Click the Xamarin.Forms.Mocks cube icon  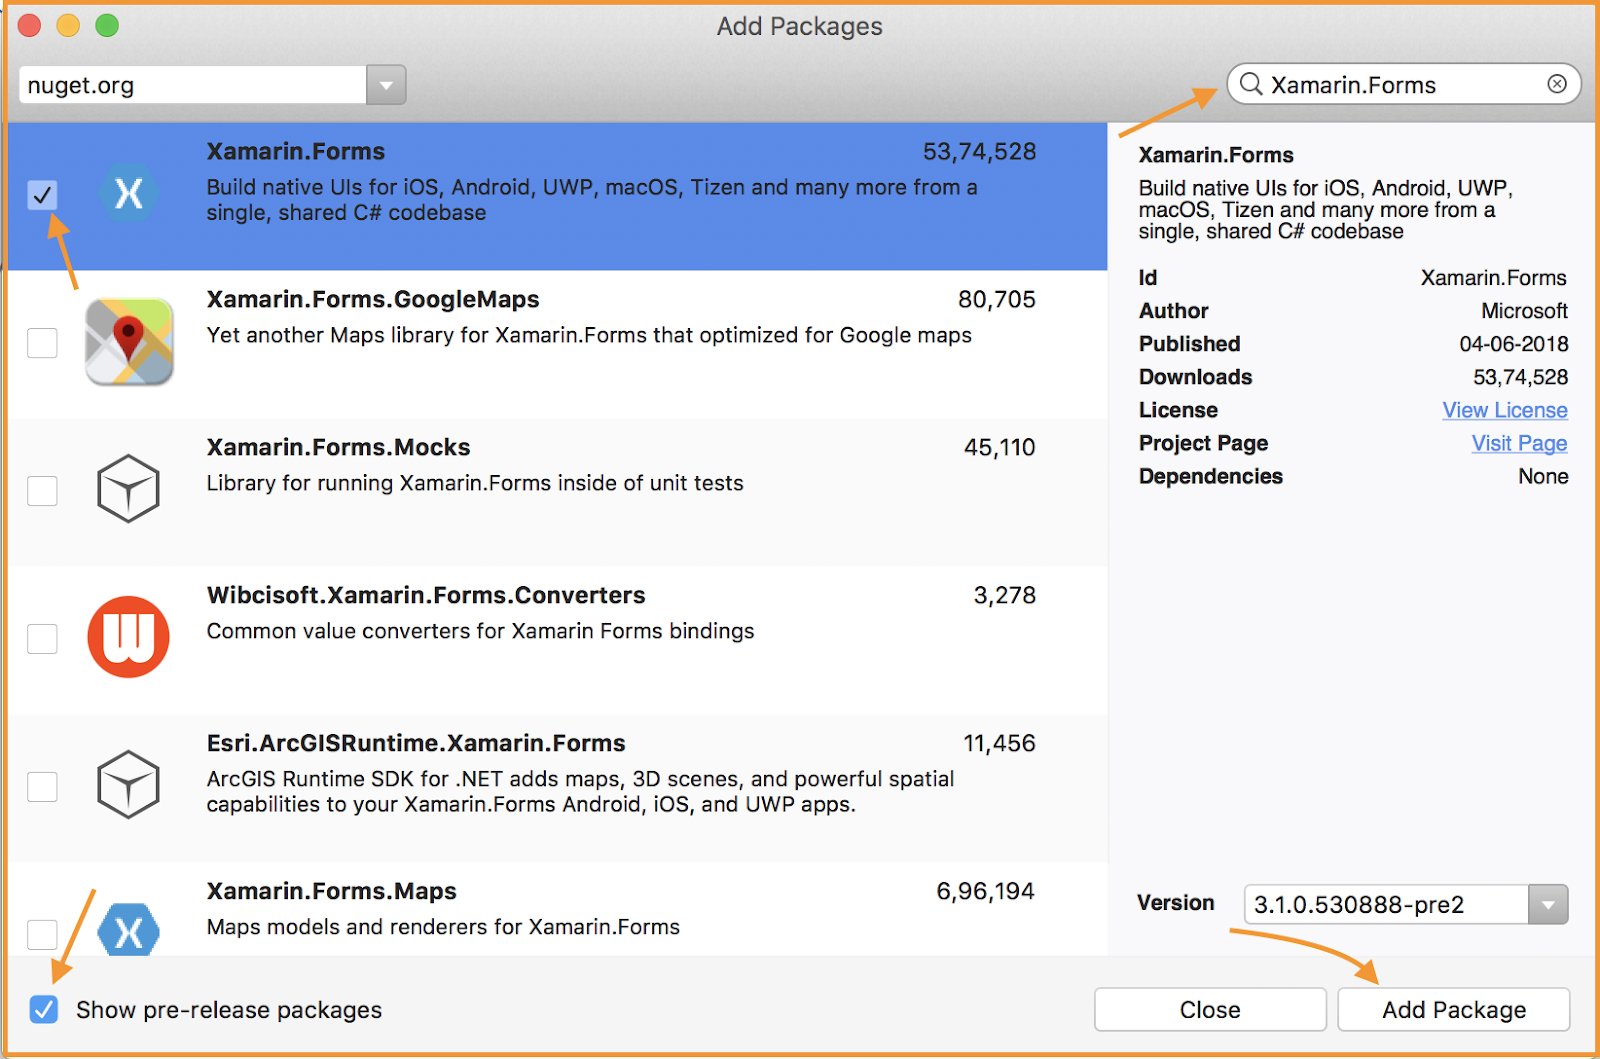(x=128, y=489)
